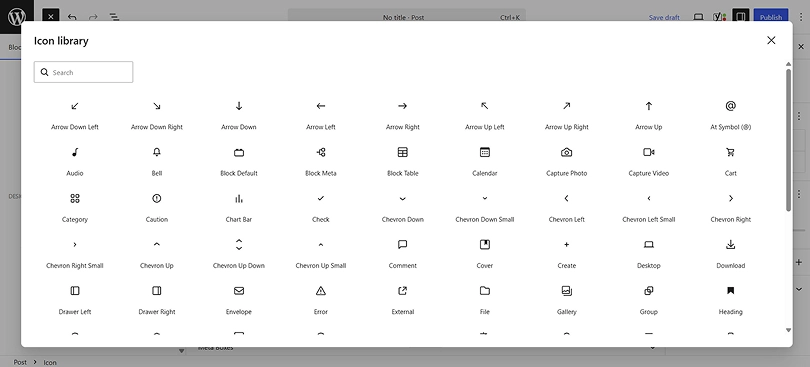Pick the Chevron Down Small icon
This screenshot has width=810, height=367.
pos(485,198)
